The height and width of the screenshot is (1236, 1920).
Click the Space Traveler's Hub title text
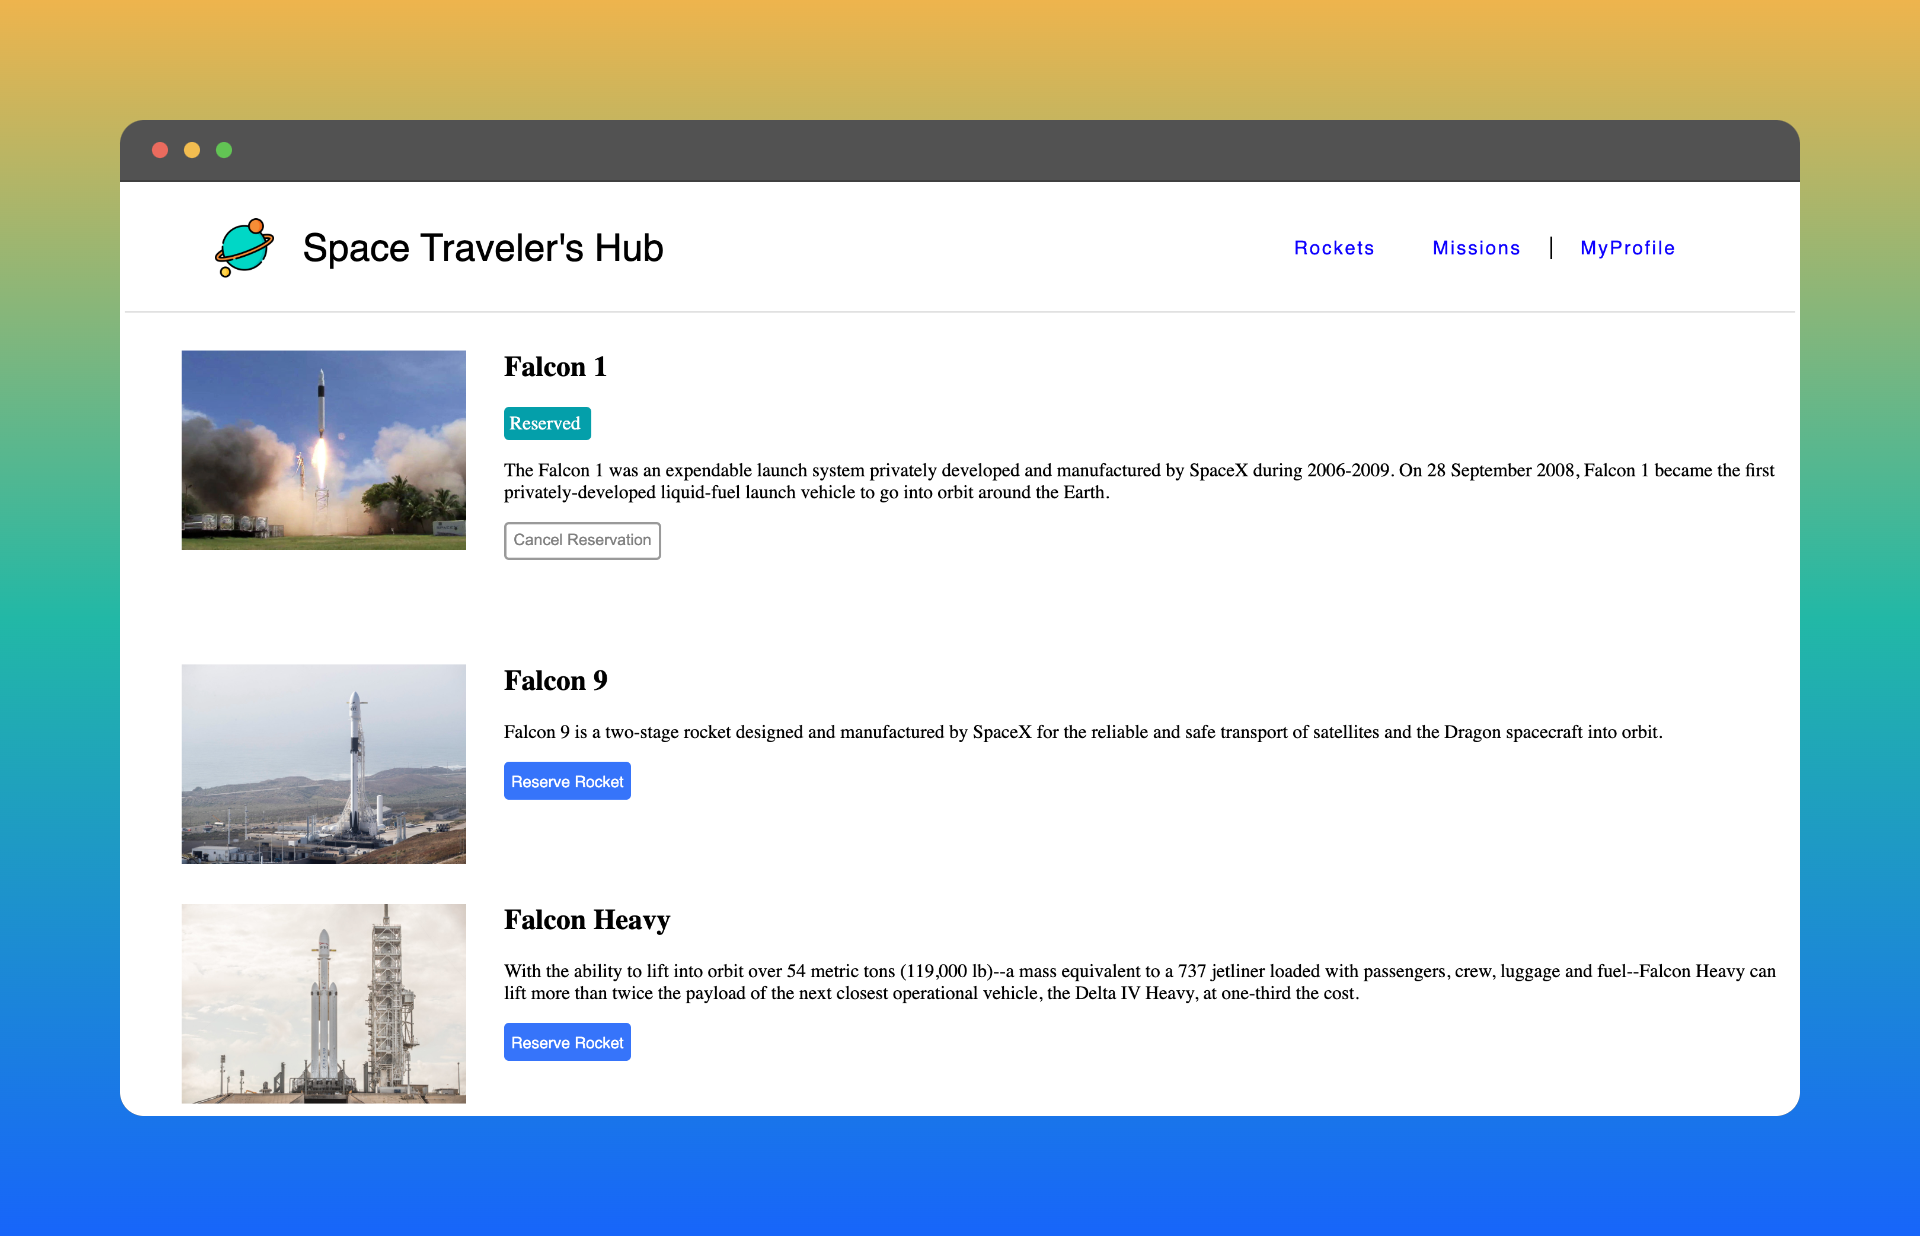coord(484,248)
